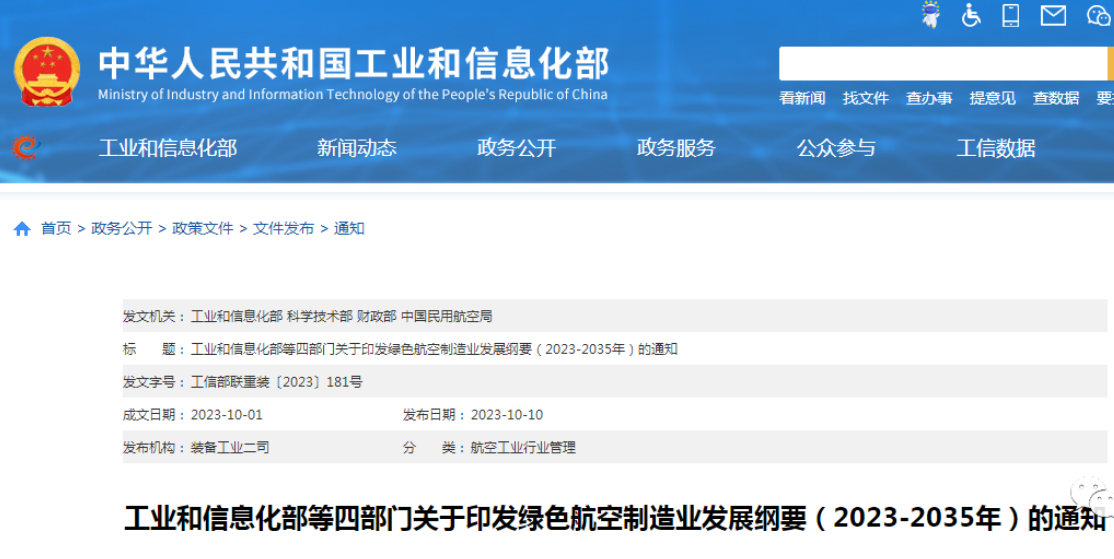Open the mobile version phone icon
Image resolution: width=1114 pixels, height=559 pixels.
1010,15
